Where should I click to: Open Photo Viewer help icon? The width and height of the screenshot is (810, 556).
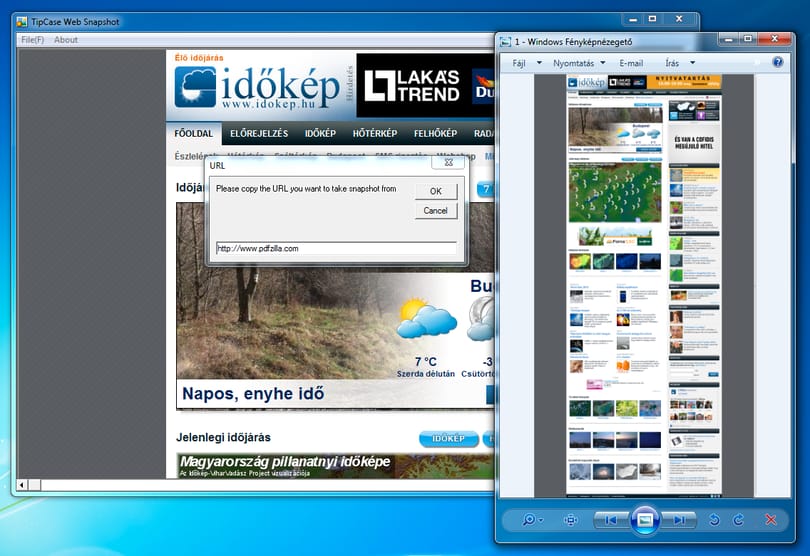(777, 62)
